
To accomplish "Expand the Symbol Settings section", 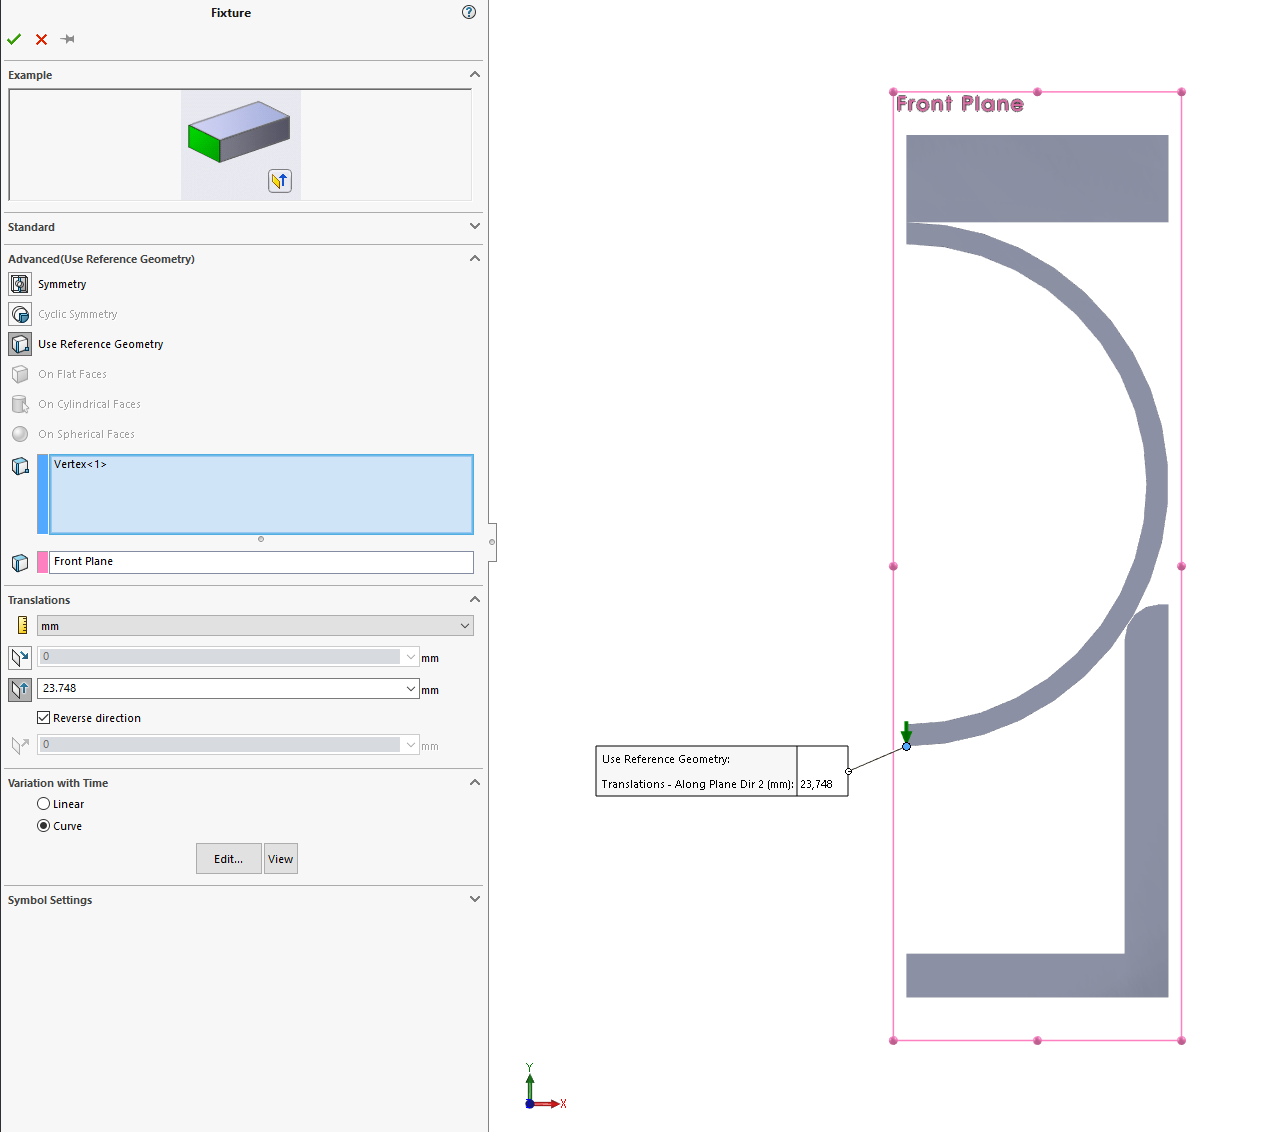I will click(474, 900).
